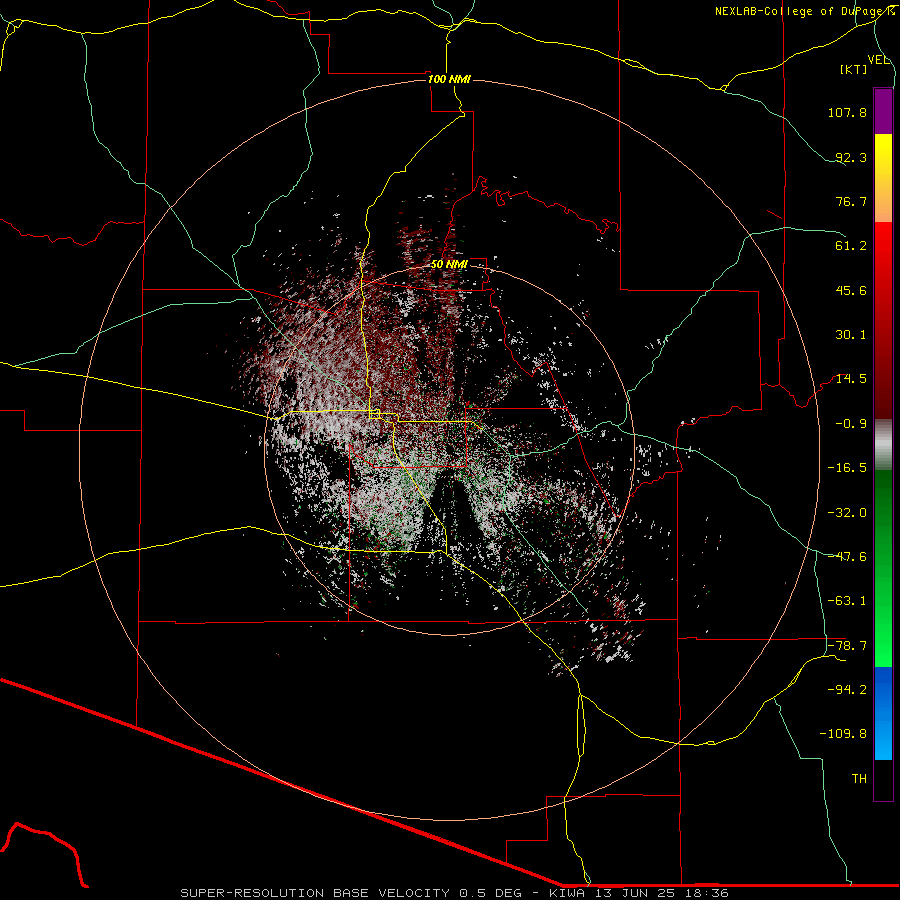The image size is (900, 900).
Task: Click the -32.0 legend value
Action: click(x=847, y=513)
